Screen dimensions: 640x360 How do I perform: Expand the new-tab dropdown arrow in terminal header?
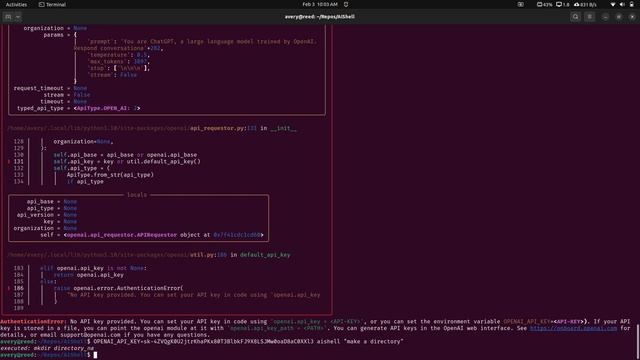click(18, 17)
